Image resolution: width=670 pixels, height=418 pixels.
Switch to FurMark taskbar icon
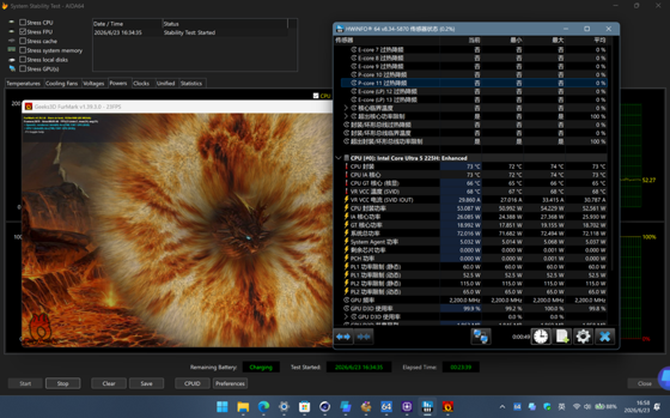point(448,407)
